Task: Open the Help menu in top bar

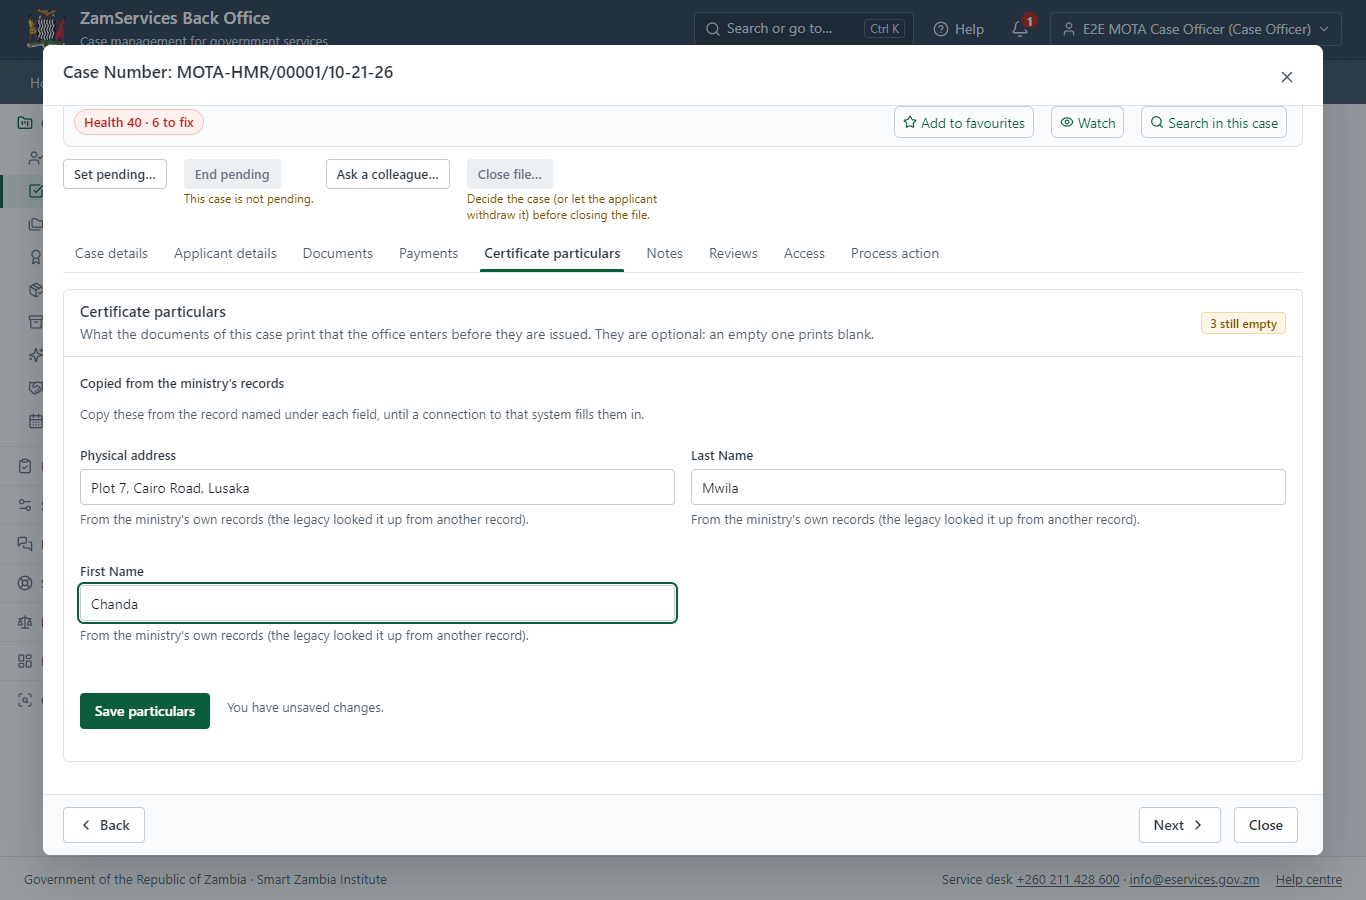Action: click(x=958, y=29)
